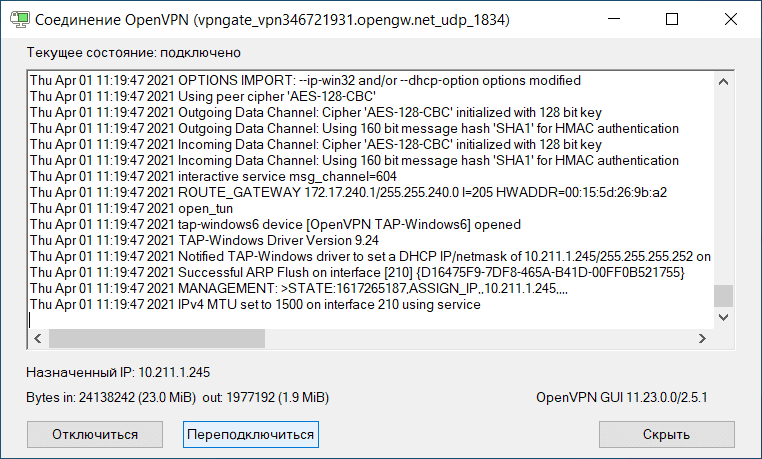Click the horizontal scrollbar right arrow
The image size is (762, 459).
(x=704, y=337)
